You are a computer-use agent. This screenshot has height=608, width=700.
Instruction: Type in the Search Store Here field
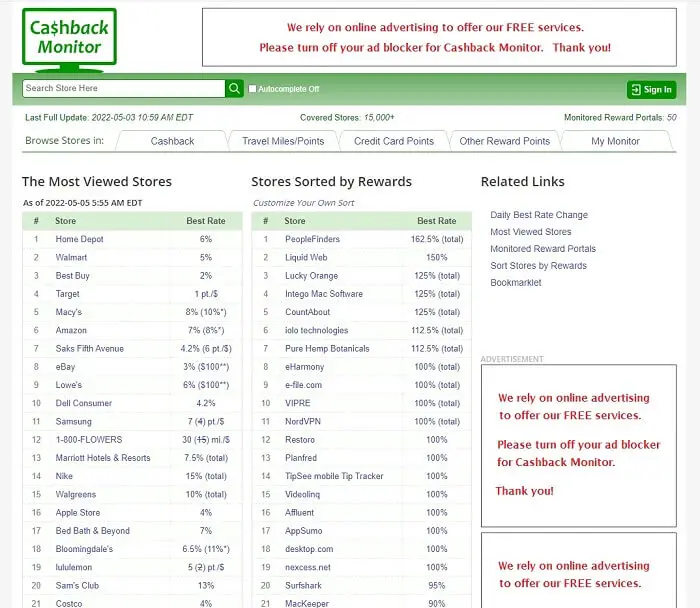[x=123, y=88]
